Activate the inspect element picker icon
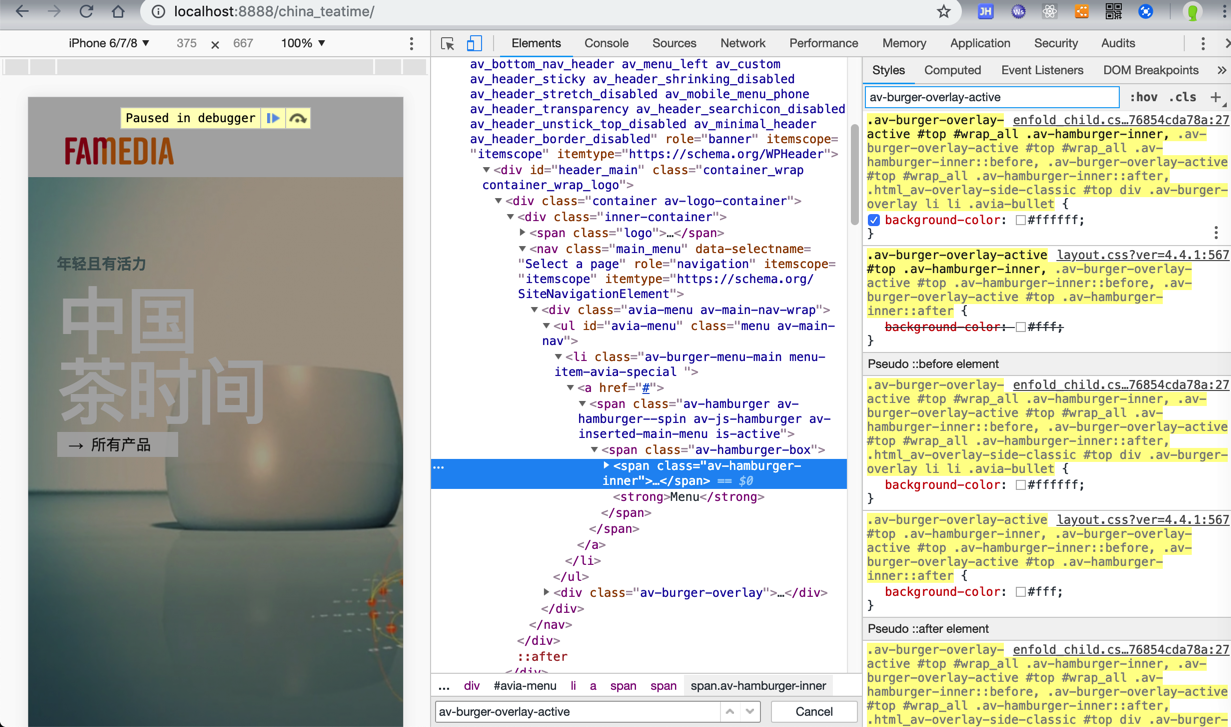 tap(447, 44)
